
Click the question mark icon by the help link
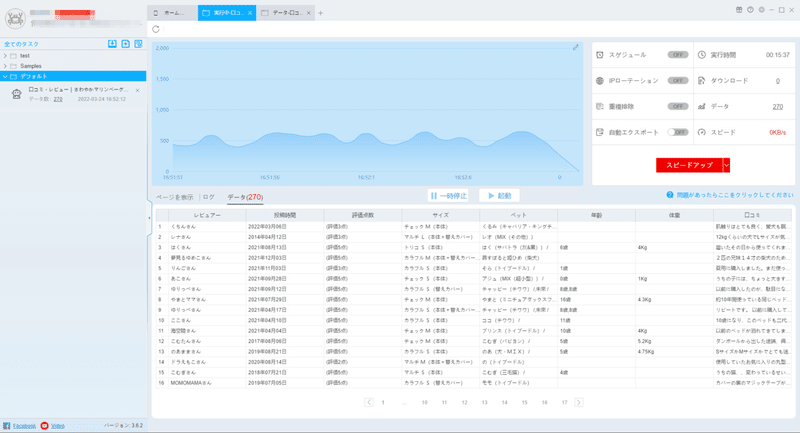[x=670, y=195]
